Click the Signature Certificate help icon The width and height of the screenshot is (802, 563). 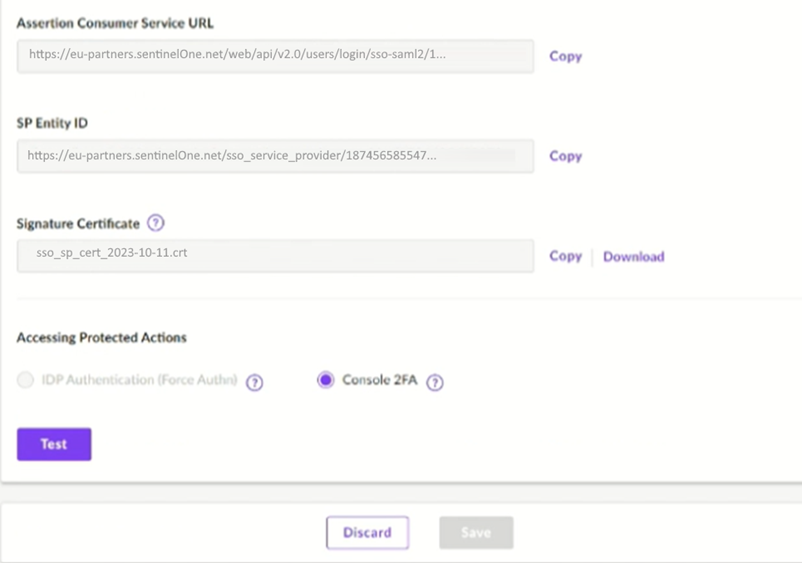click(155, 223)
